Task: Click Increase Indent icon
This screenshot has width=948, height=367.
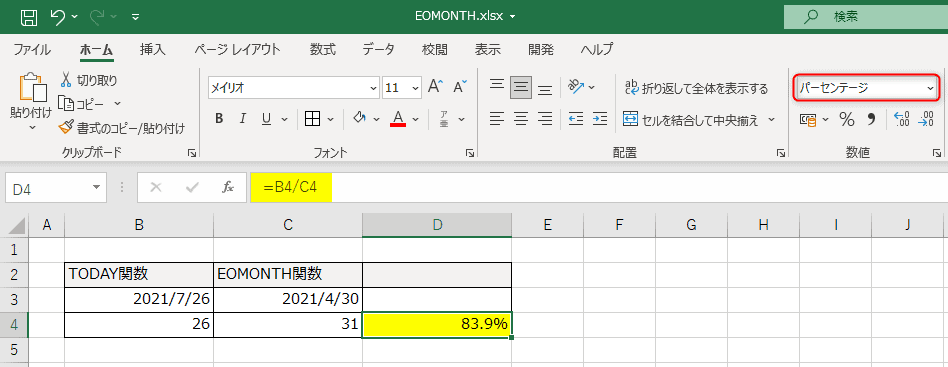Action: (x=600, y=119)
